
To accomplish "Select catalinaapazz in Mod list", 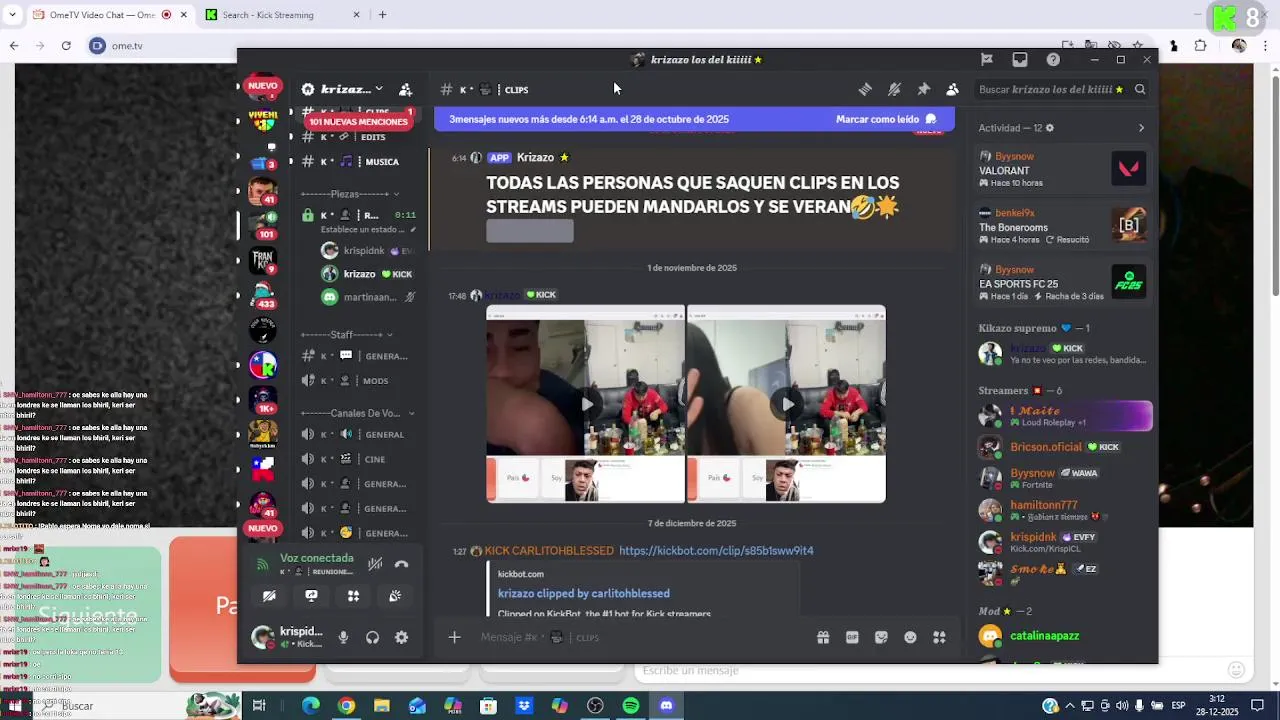I will [x=1064, y=636].
